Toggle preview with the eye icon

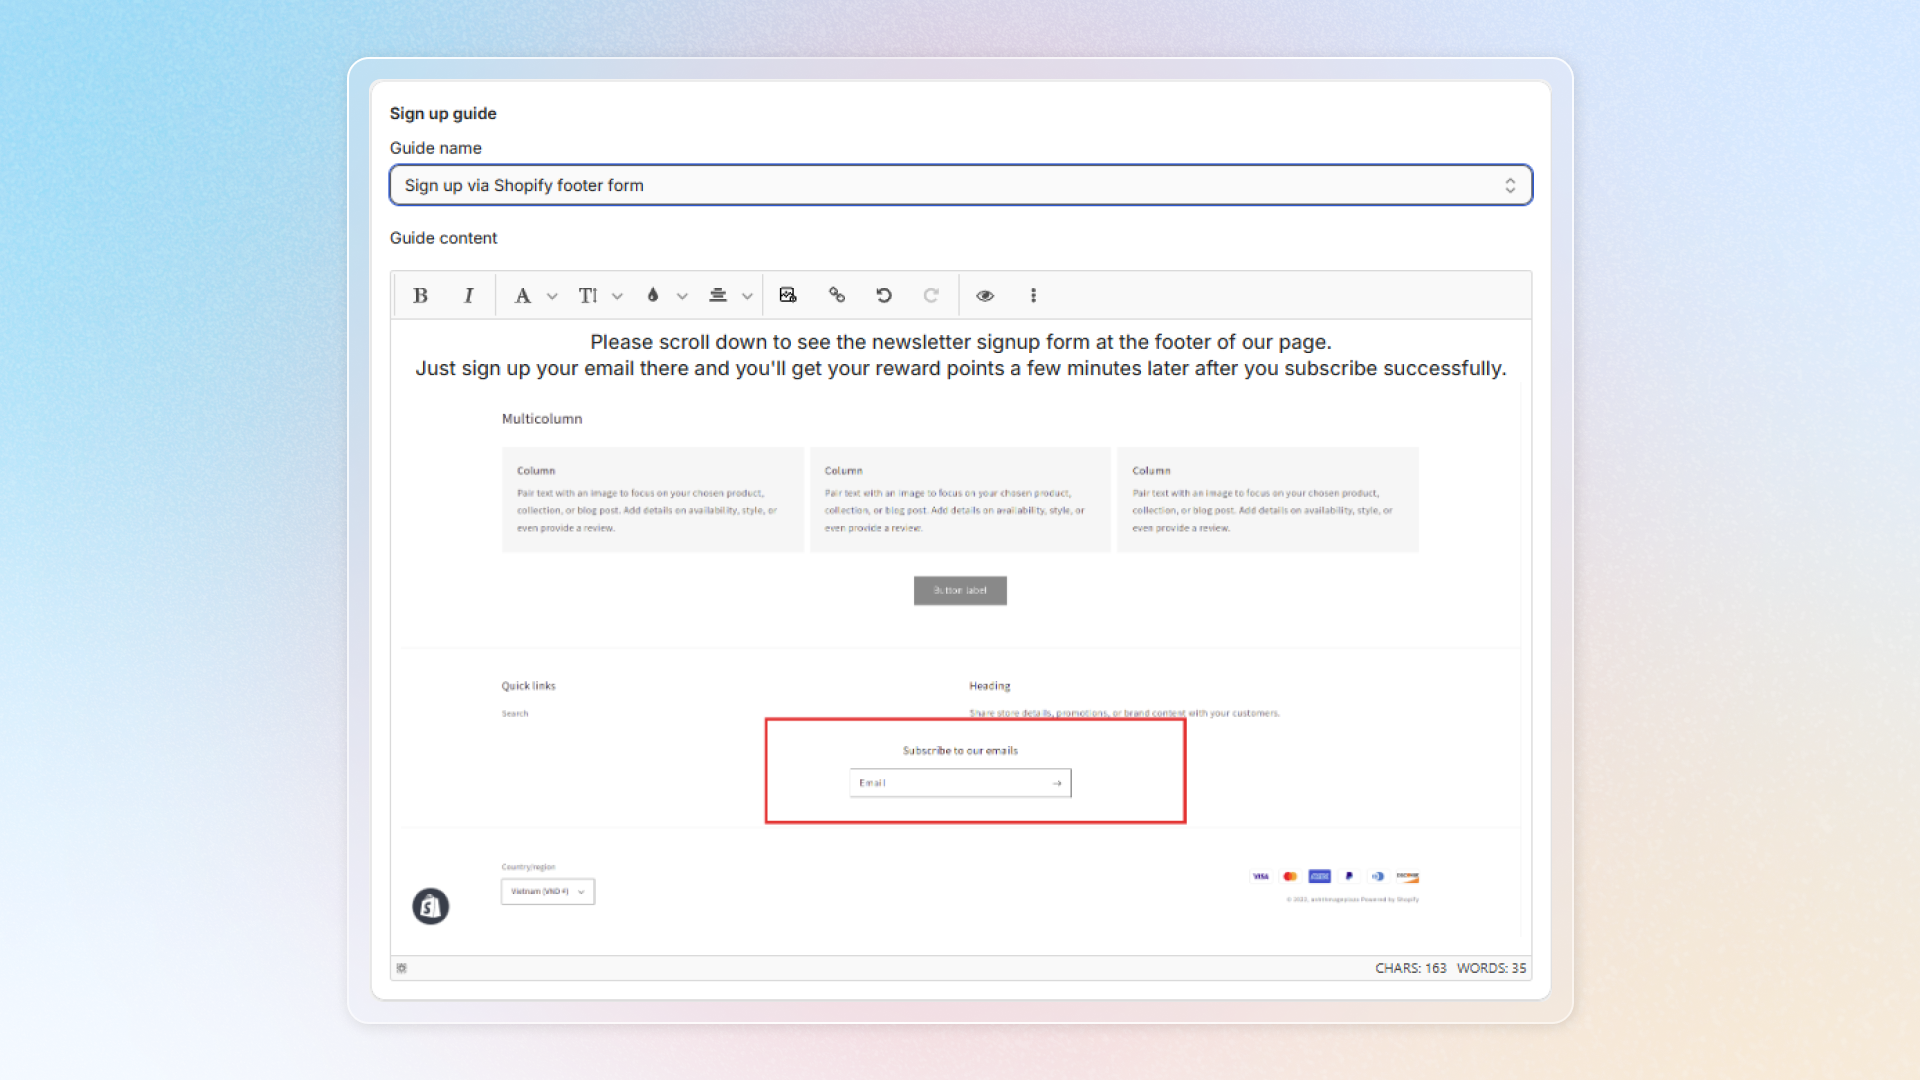pos(985,295)
